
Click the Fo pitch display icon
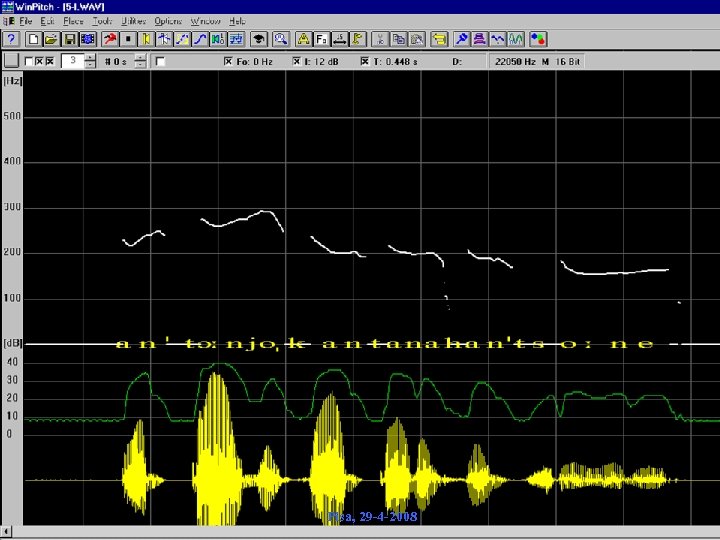(322, 39)
